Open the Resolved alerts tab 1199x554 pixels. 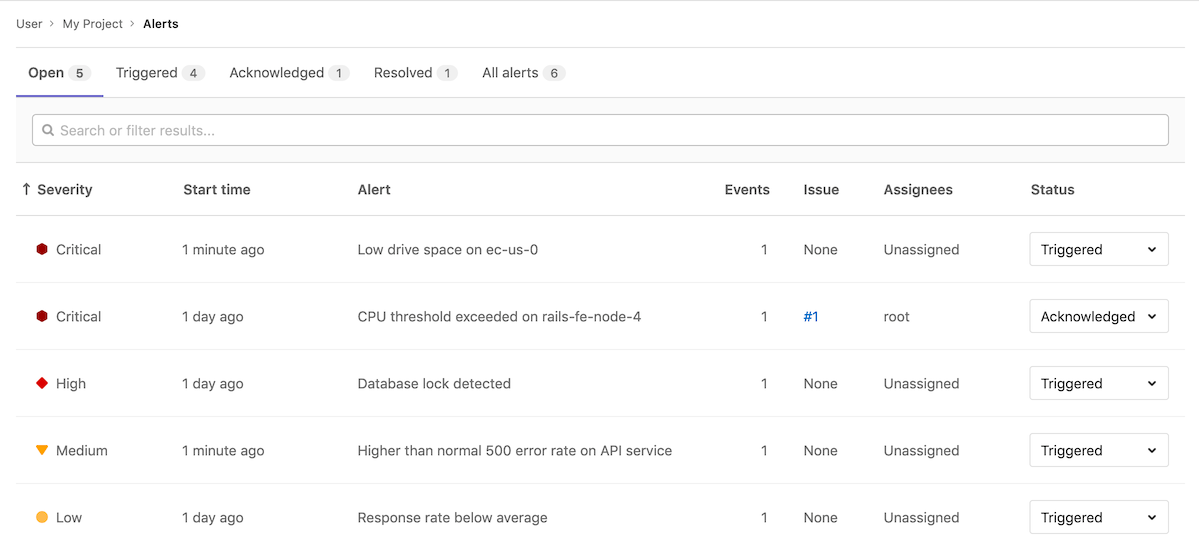pyautogui.click(x=415, y=73)
